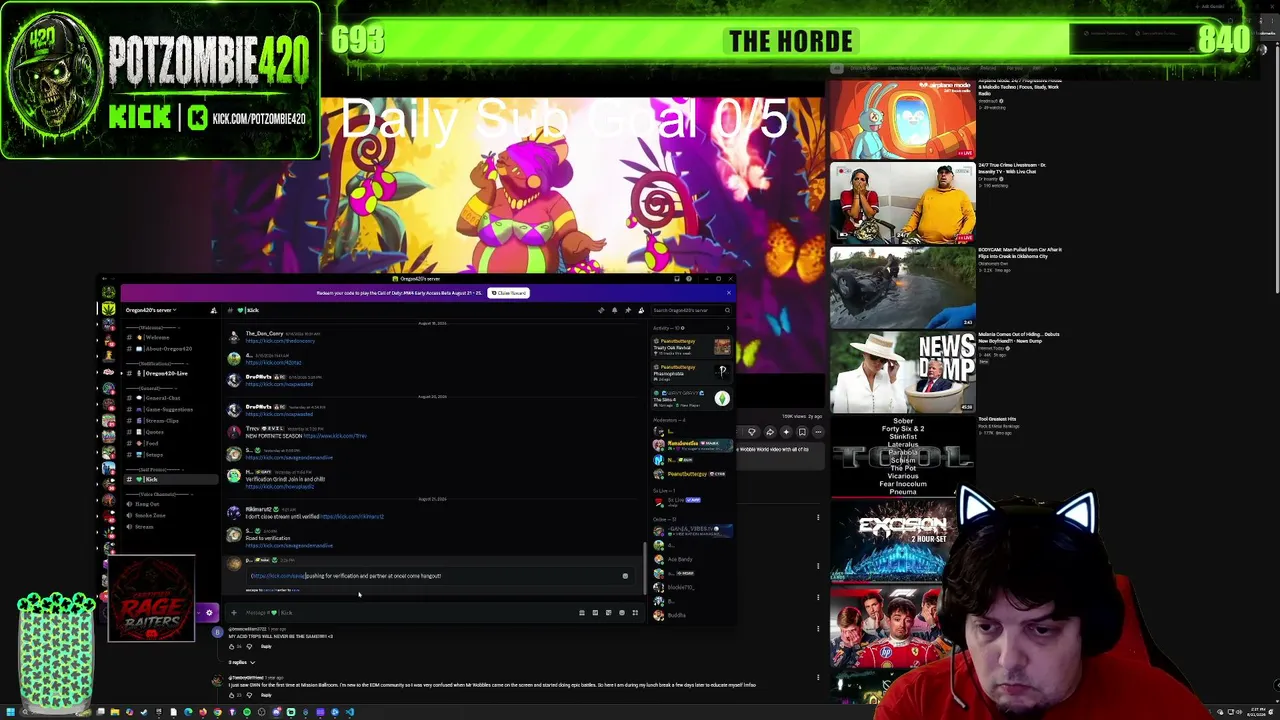Open the Discord inbox icon in the title bar

(677, 279)
